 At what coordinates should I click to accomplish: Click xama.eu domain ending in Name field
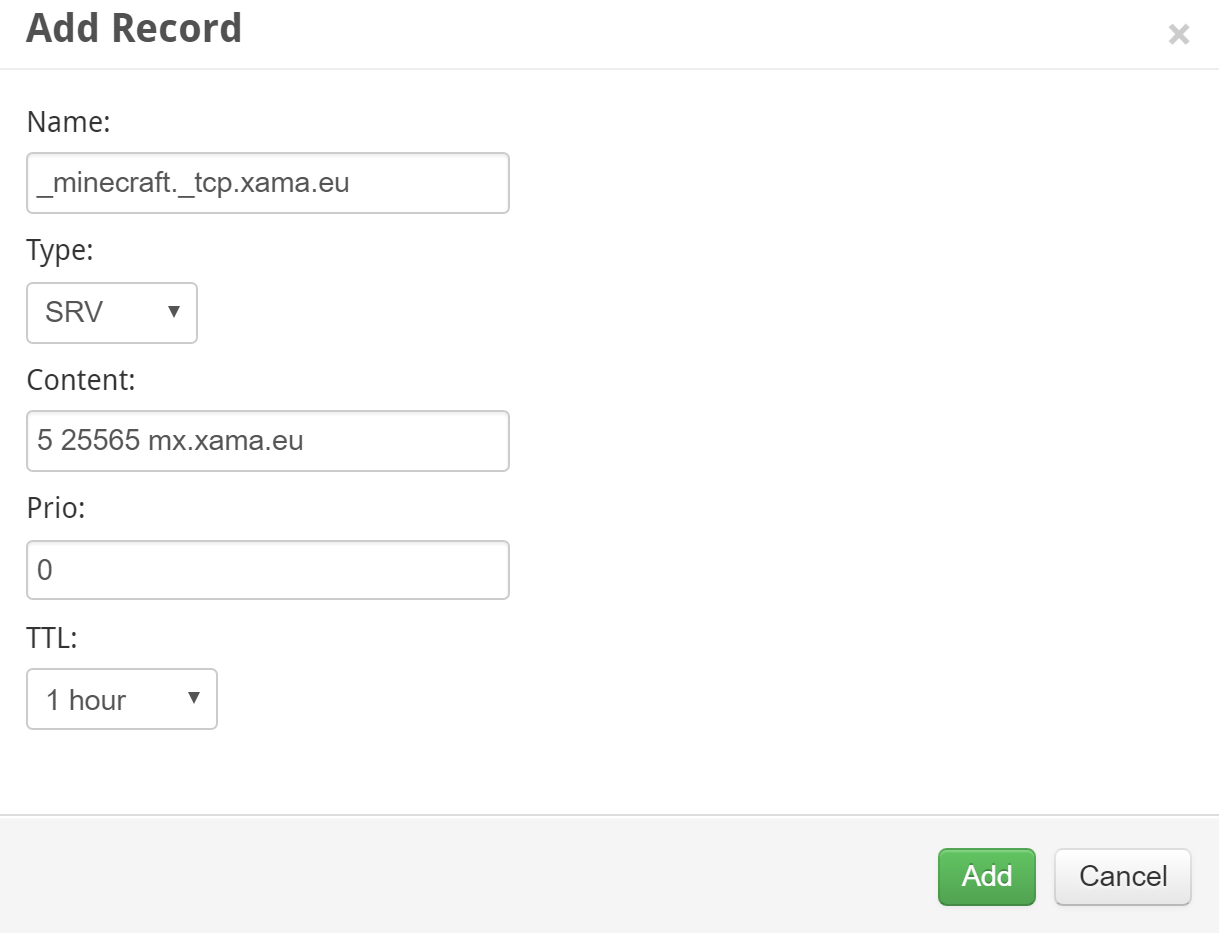[306, 183]
